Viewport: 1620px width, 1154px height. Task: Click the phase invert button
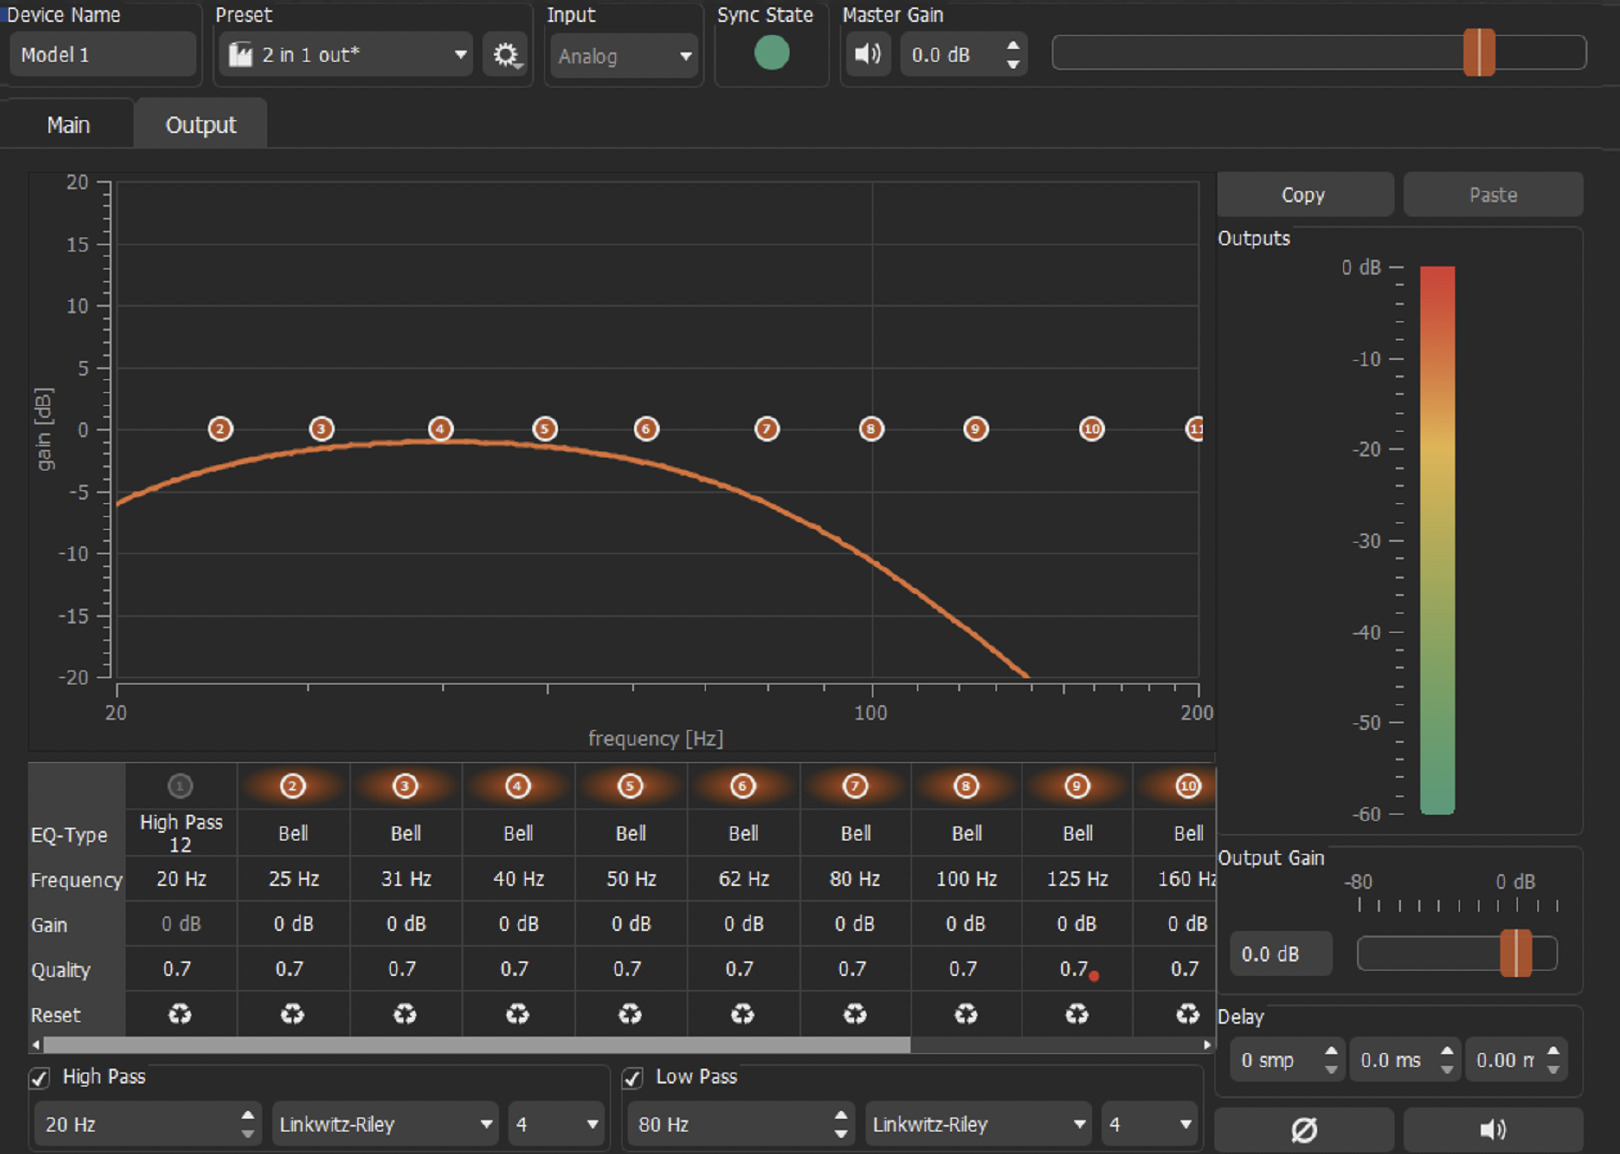tap(1304, 1129)
